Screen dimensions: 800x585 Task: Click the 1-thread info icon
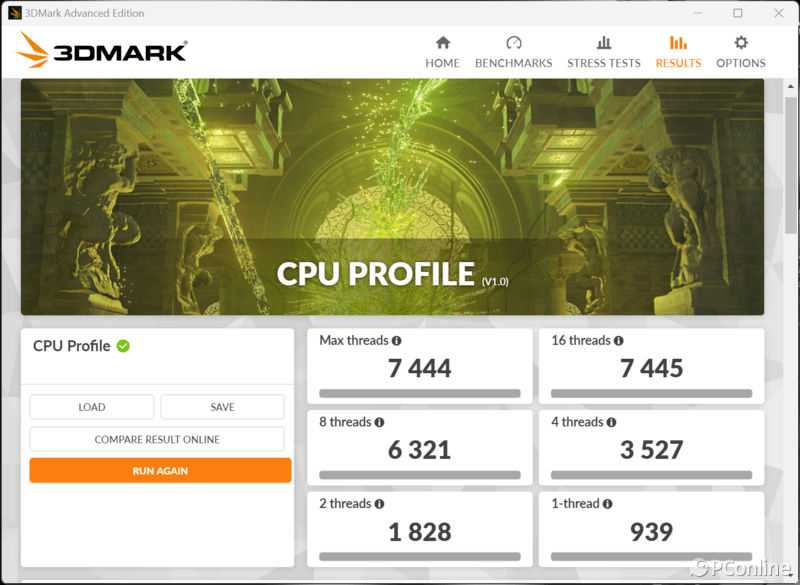[x=607, y=504]
